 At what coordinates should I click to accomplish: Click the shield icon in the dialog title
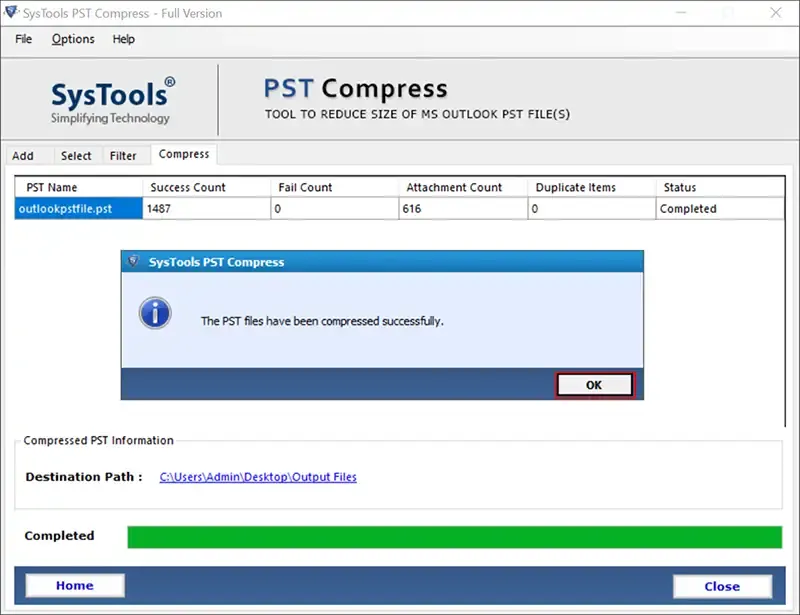click(x=134, y=261)
